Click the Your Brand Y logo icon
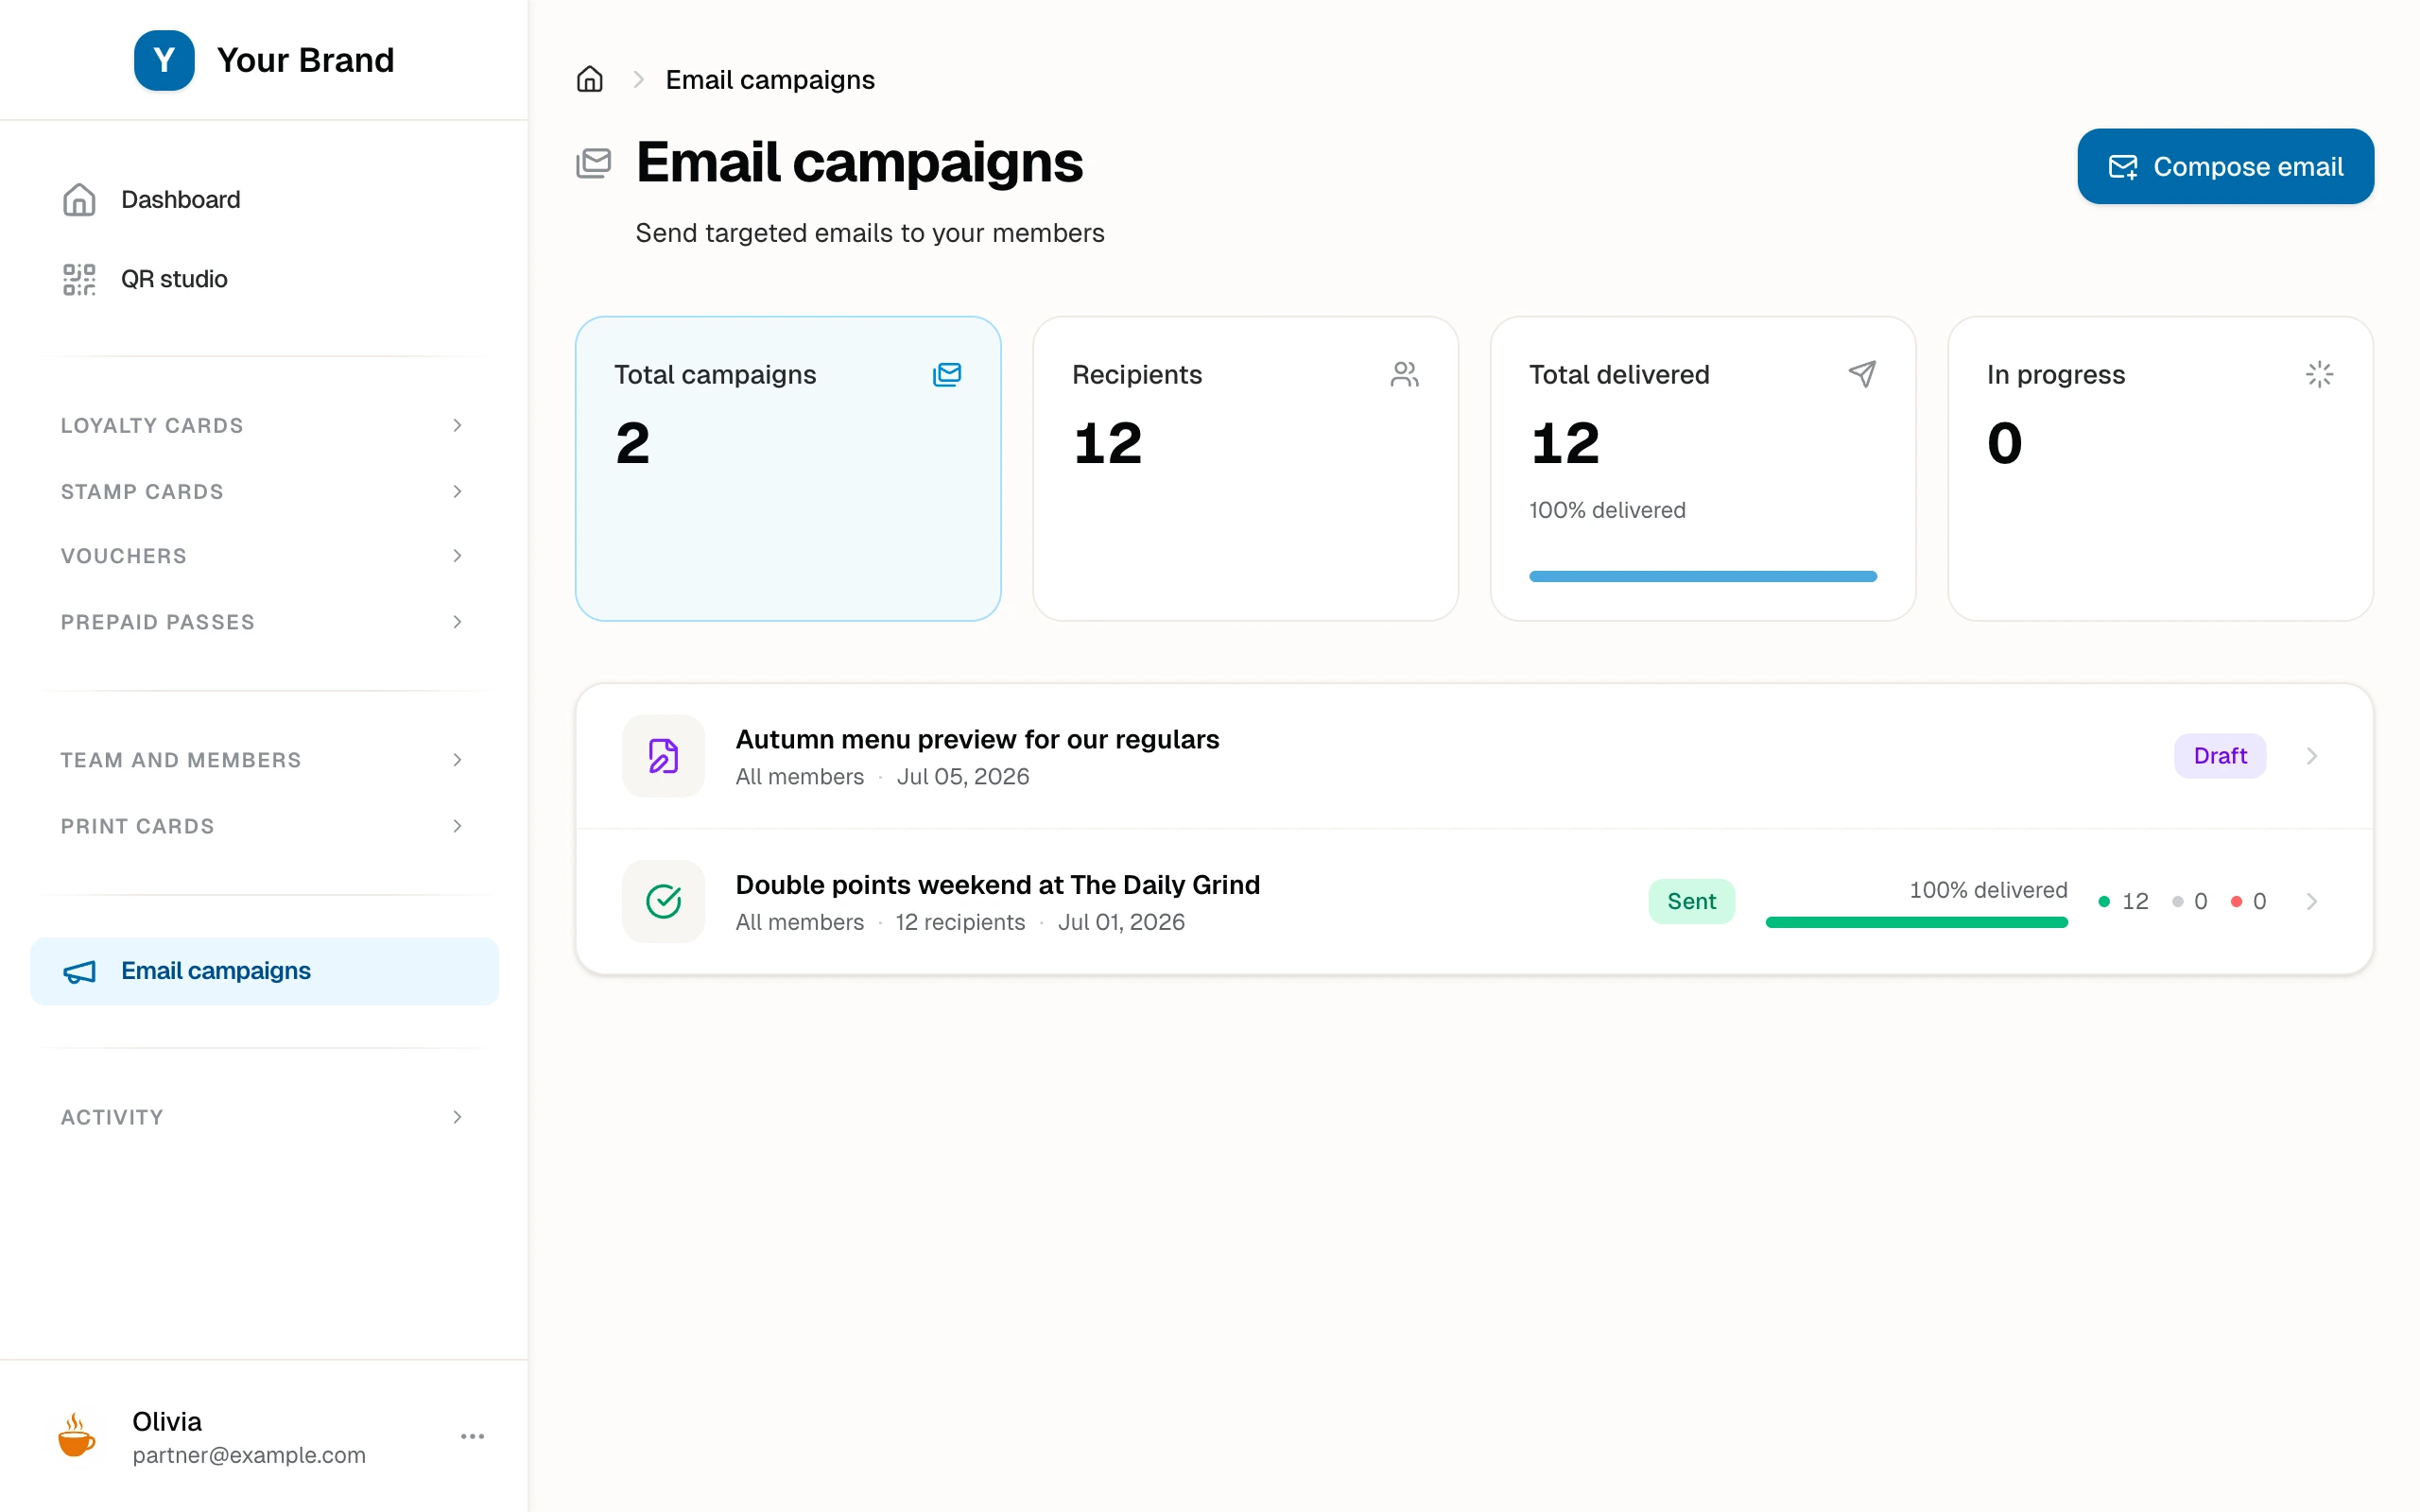The width and height of the screenshot is (2420, 1512). tap(164, 60)
